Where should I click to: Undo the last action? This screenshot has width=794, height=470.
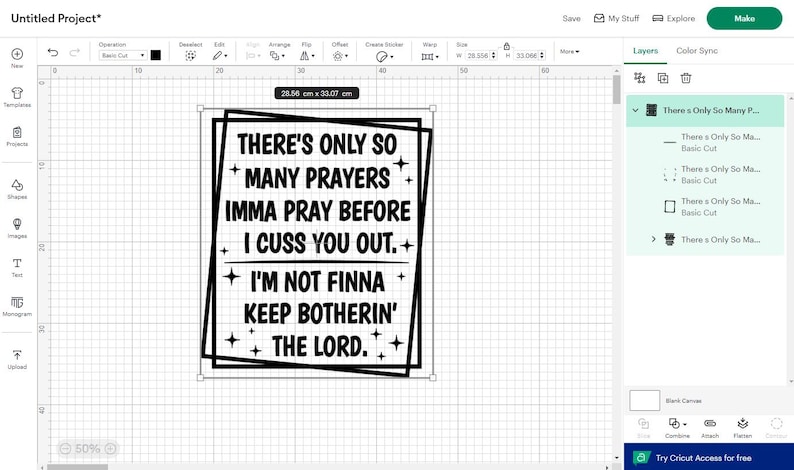[x=53, y=52]
